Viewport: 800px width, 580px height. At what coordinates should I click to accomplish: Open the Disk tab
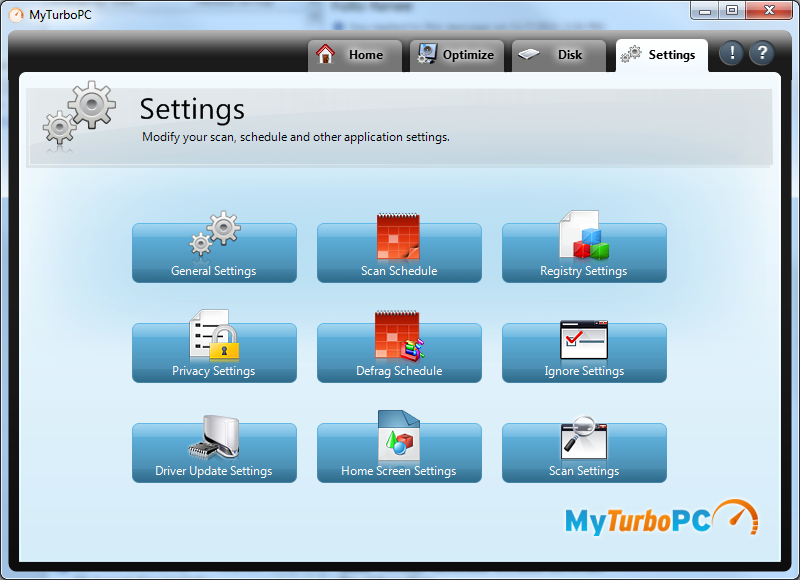tap(559, 55)
